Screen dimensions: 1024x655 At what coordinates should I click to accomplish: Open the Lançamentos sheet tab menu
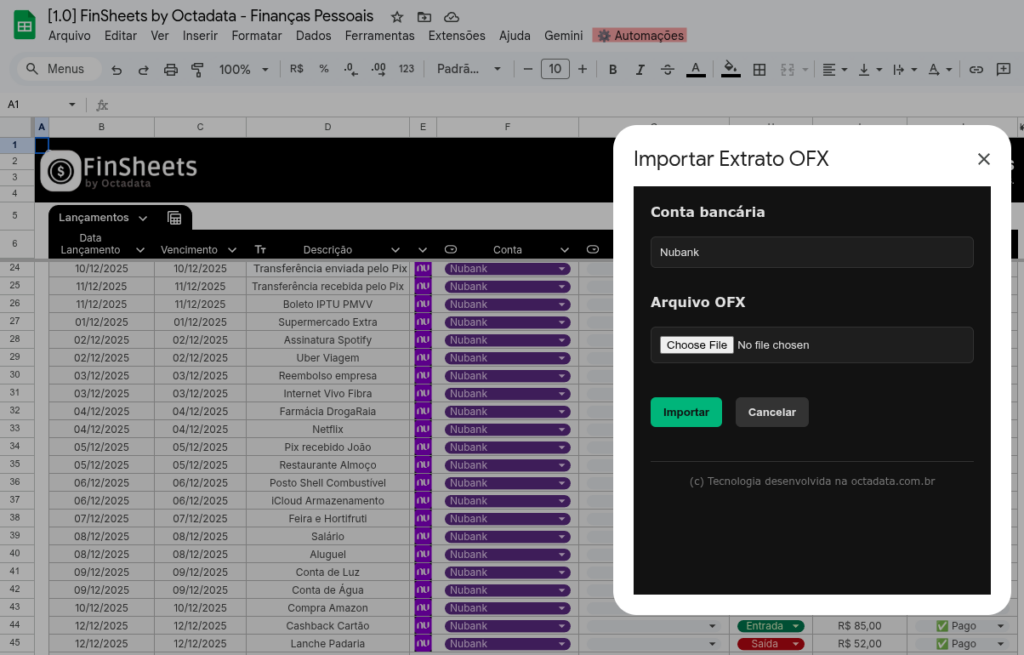click(144, 217)
